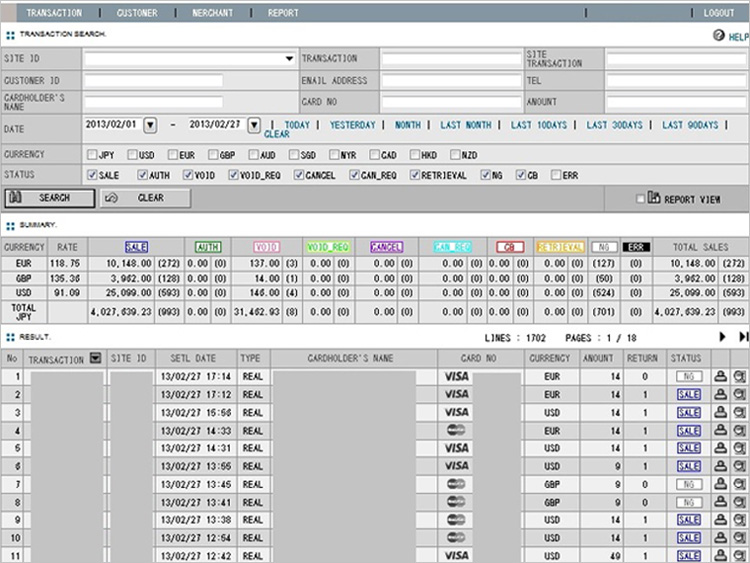Click the print icon in row 7
750x563 pixels.
point(718,484)
